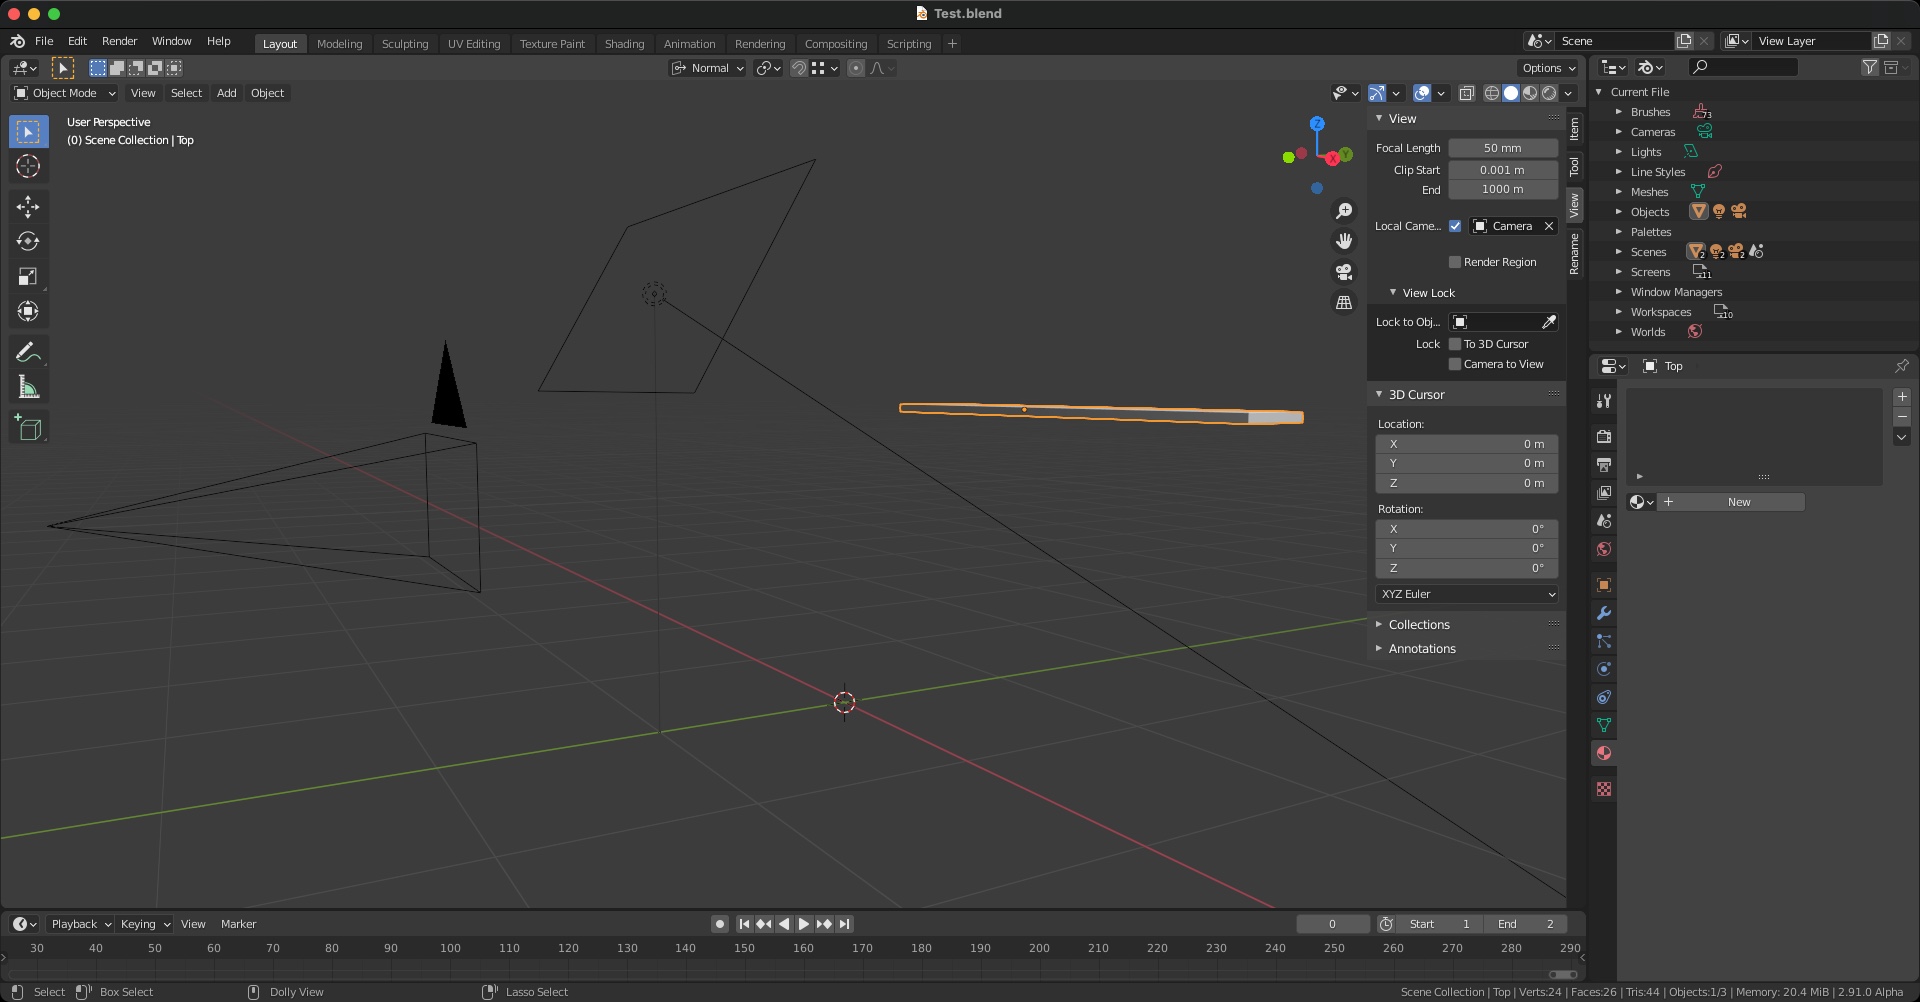Screen dimensions: 1920x1002
Task: Click the zoom view magnifier icon
Action: pos(1344,211)
